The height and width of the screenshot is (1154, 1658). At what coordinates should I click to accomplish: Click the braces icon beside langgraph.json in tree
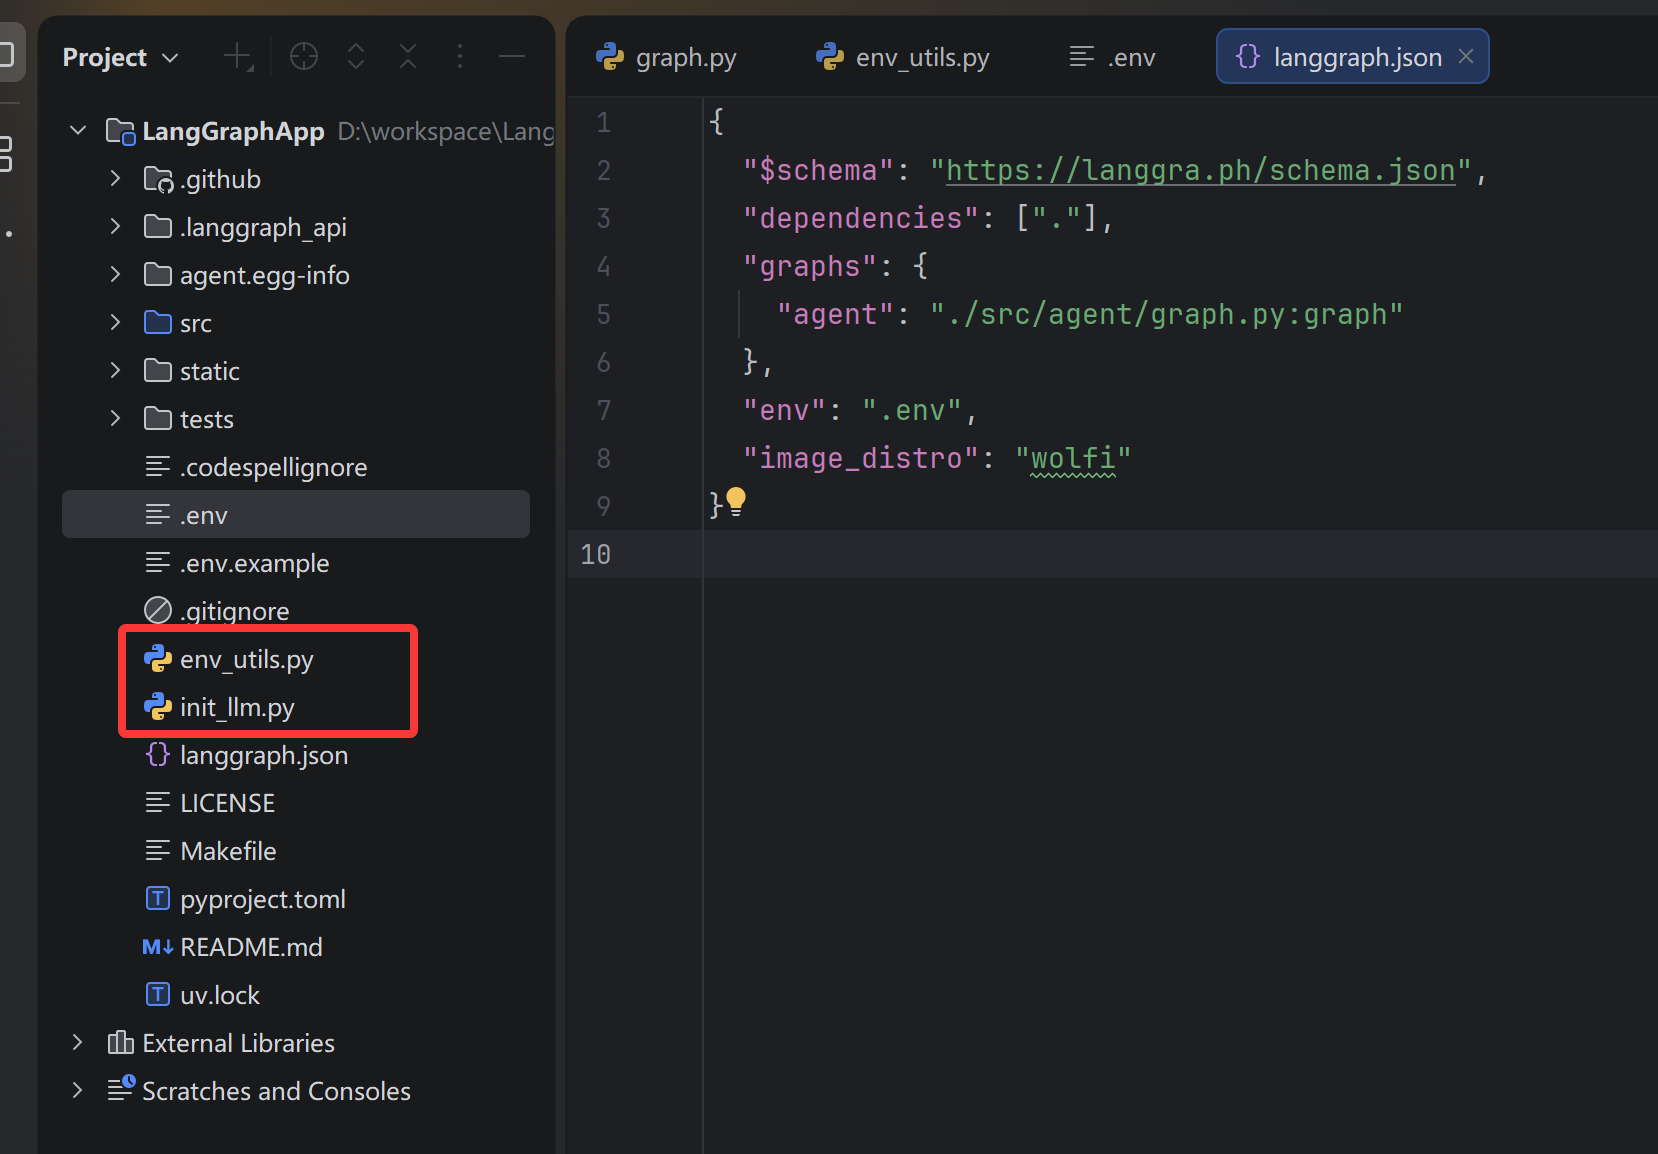click(158, 755)
